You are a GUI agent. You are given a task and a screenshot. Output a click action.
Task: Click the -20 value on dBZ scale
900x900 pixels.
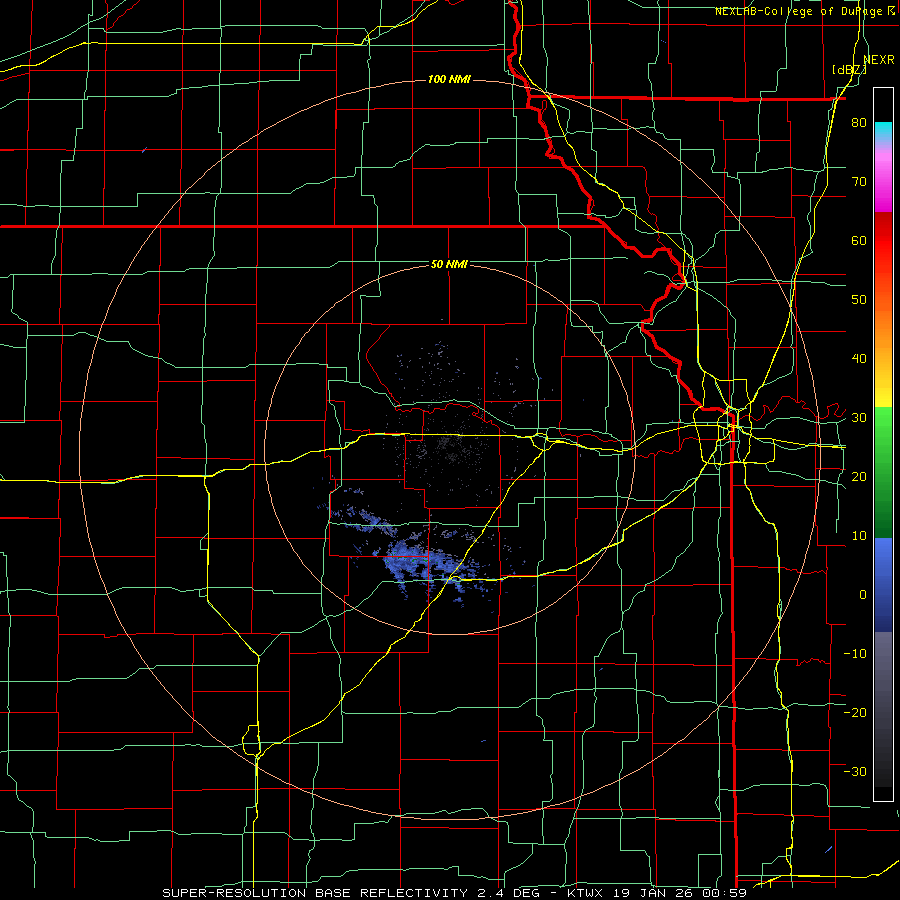(855, 713)
